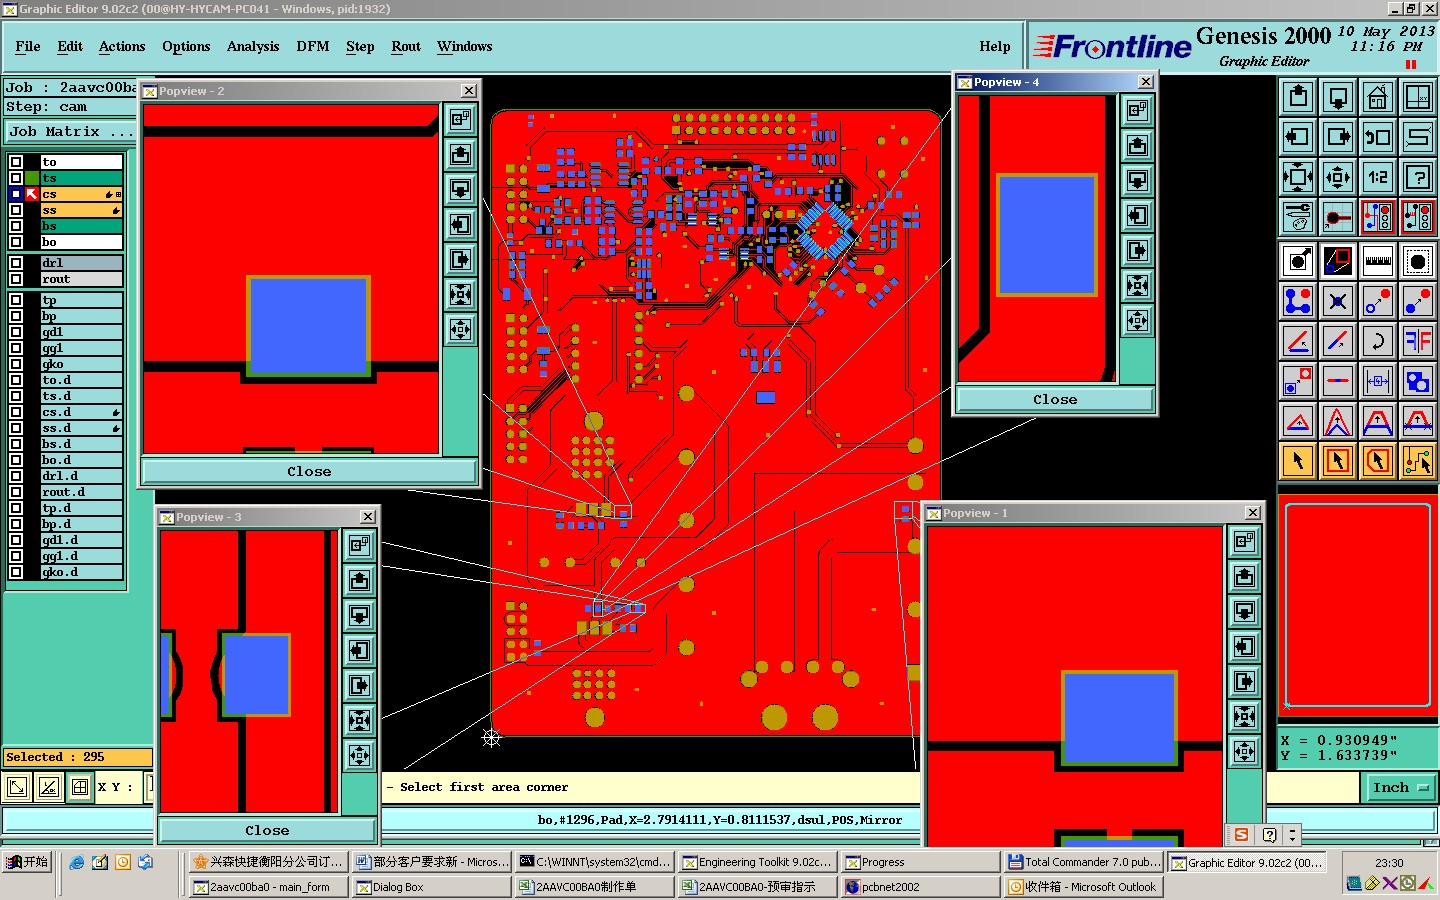Click the mirror F icon

tap(1418, 341)
